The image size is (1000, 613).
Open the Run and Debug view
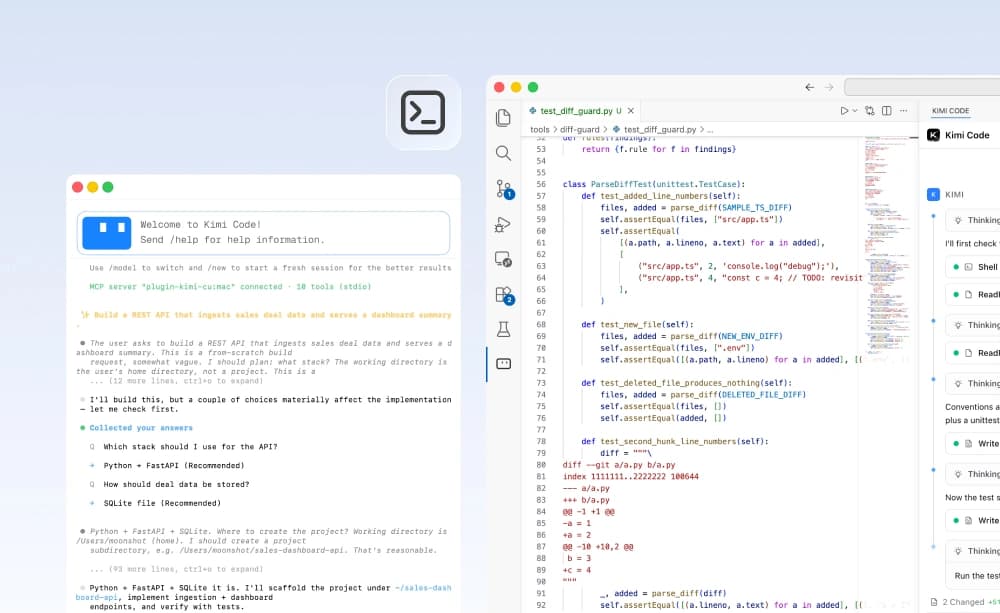tap(503, 225)
